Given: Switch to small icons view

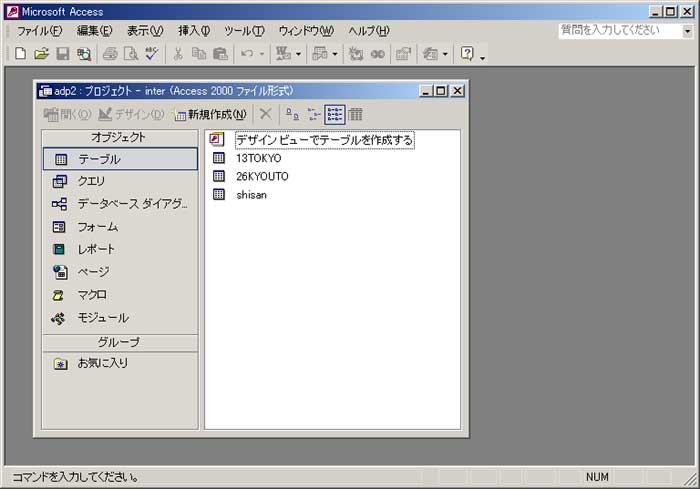Looking at the screenshot, I should [314, 114].
